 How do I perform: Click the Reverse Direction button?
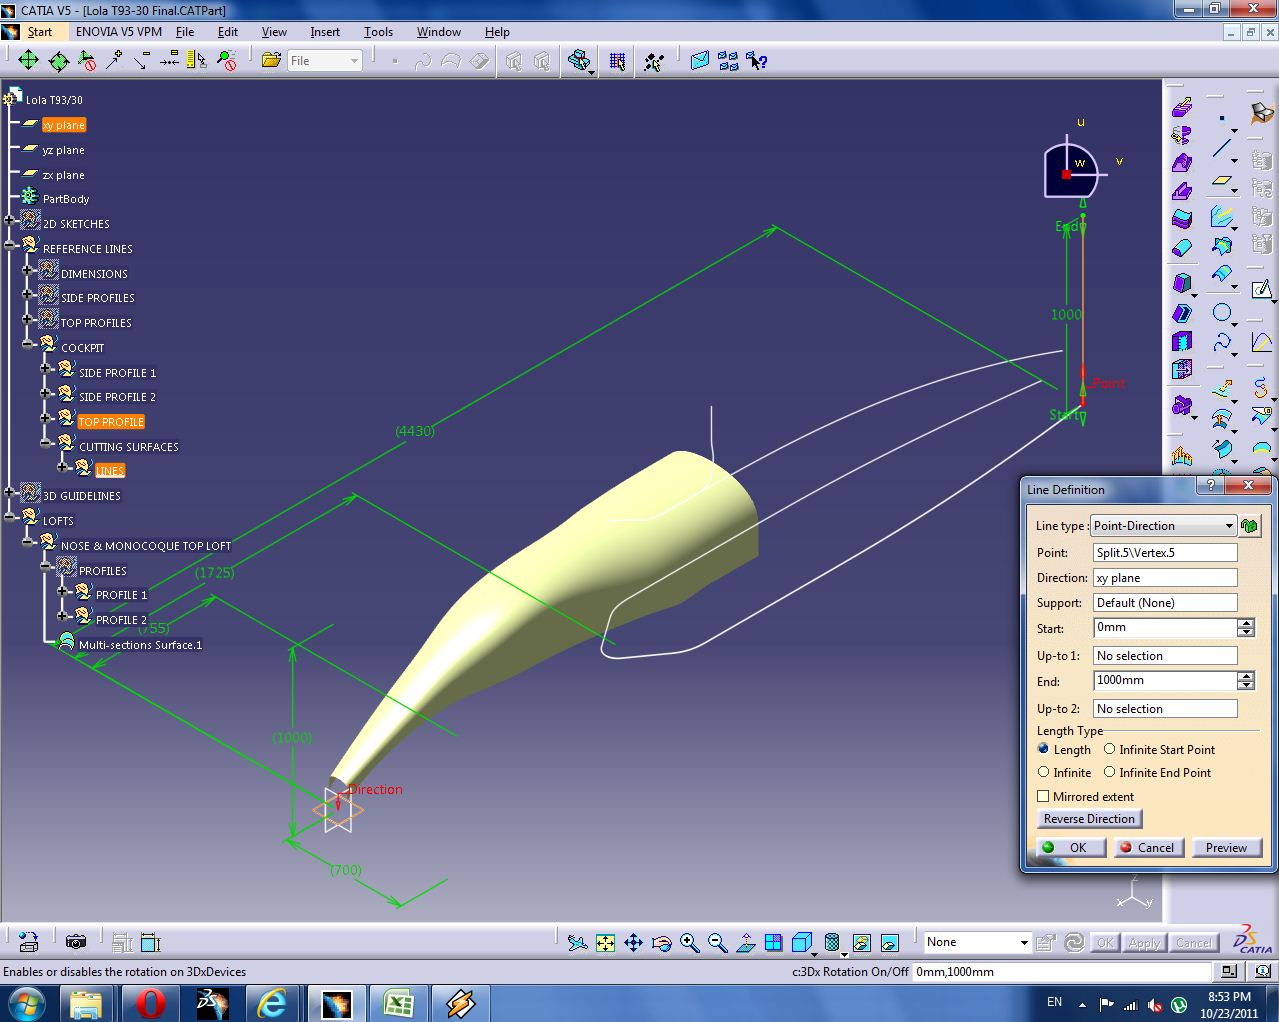click(1088, 818)
